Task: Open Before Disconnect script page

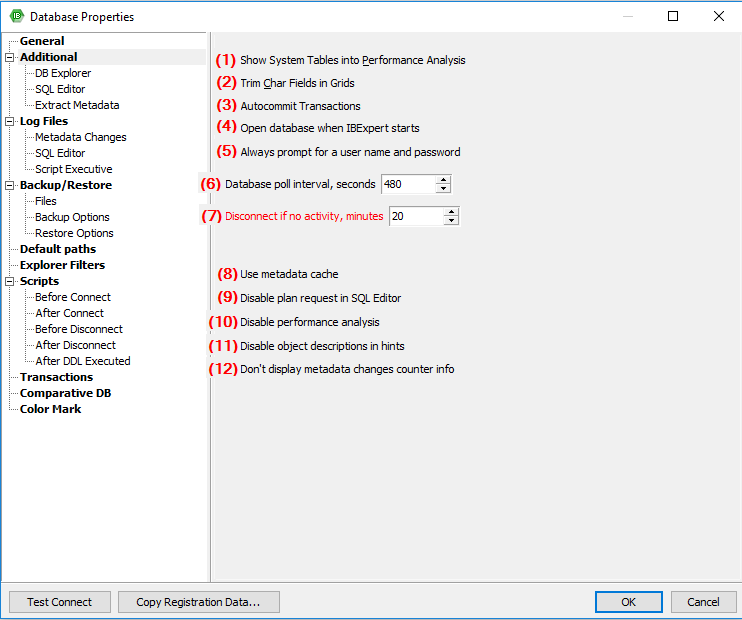Action: click(x=79, y=329)
